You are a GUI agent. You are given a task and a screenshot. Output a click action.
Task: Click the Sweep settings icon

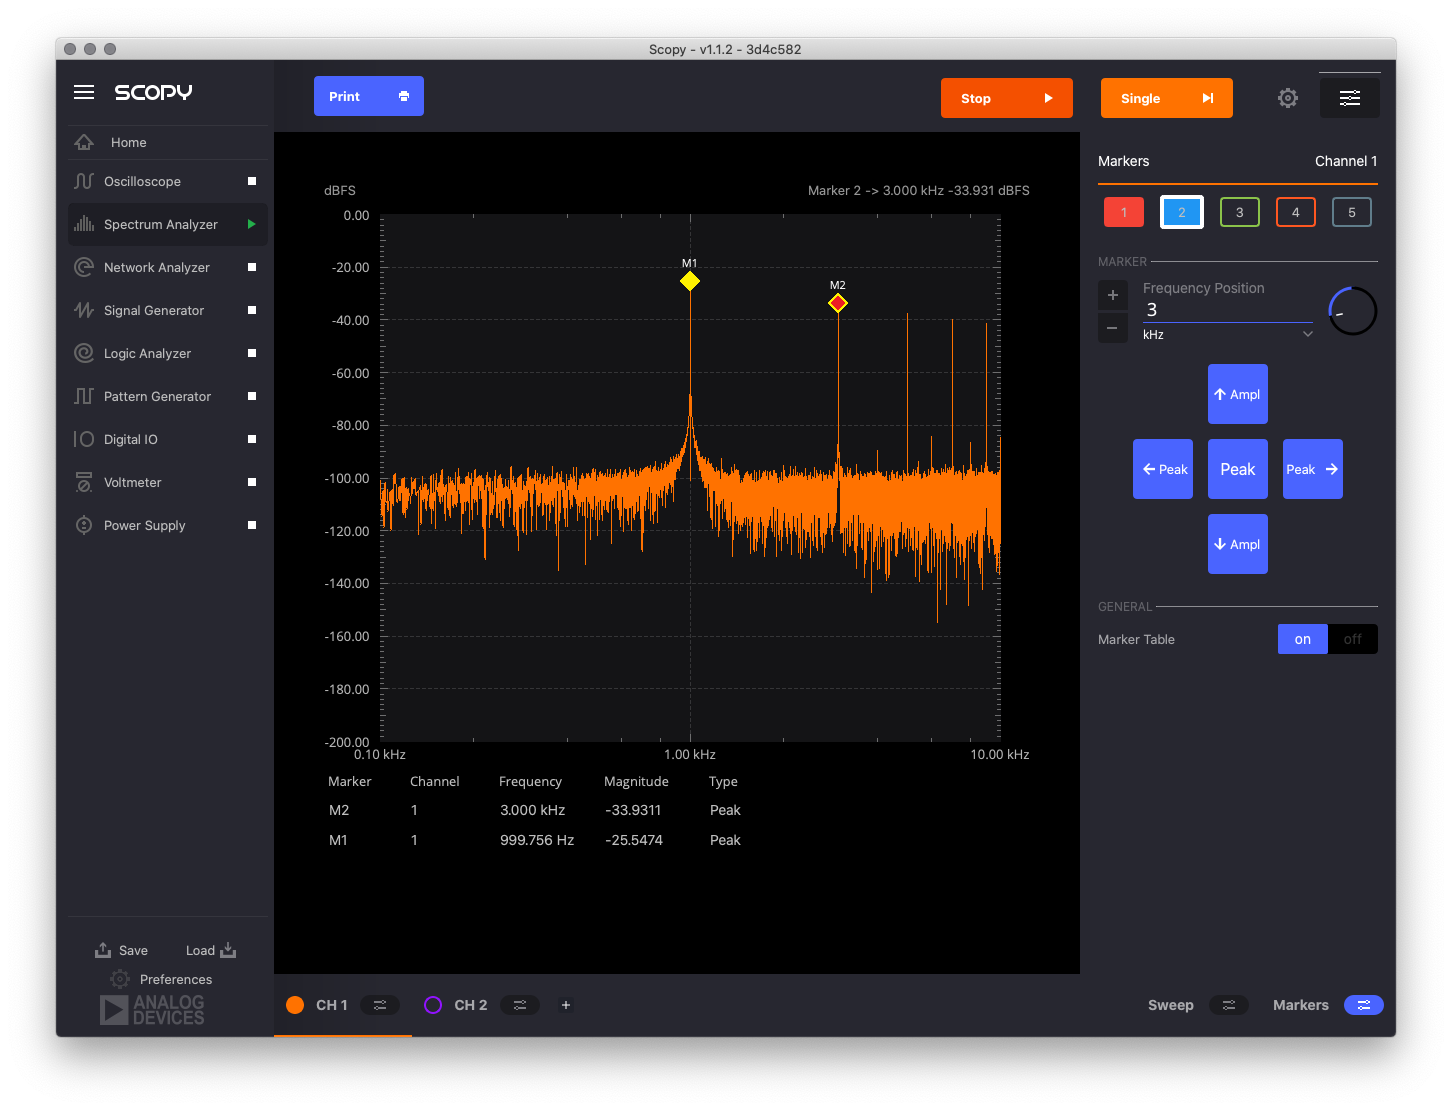click(1228, 1005)
